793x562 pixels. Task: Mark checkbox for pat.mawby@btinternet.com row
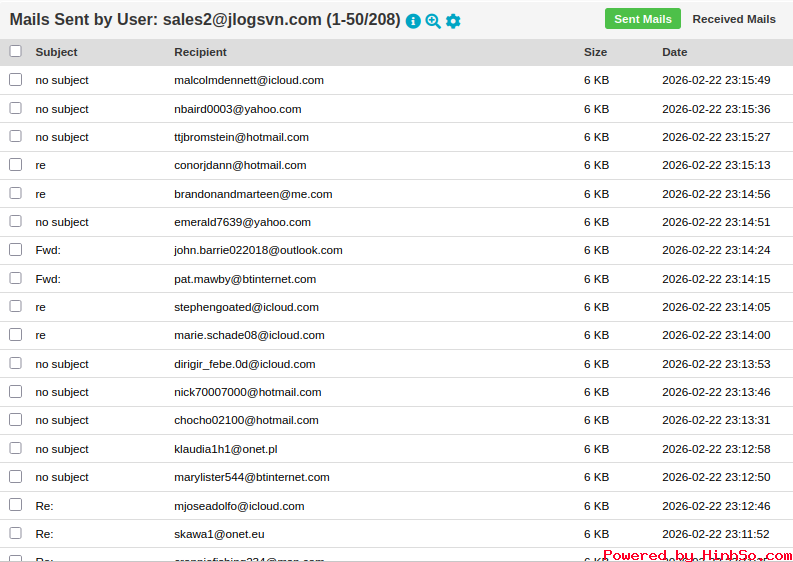[15, 279]
